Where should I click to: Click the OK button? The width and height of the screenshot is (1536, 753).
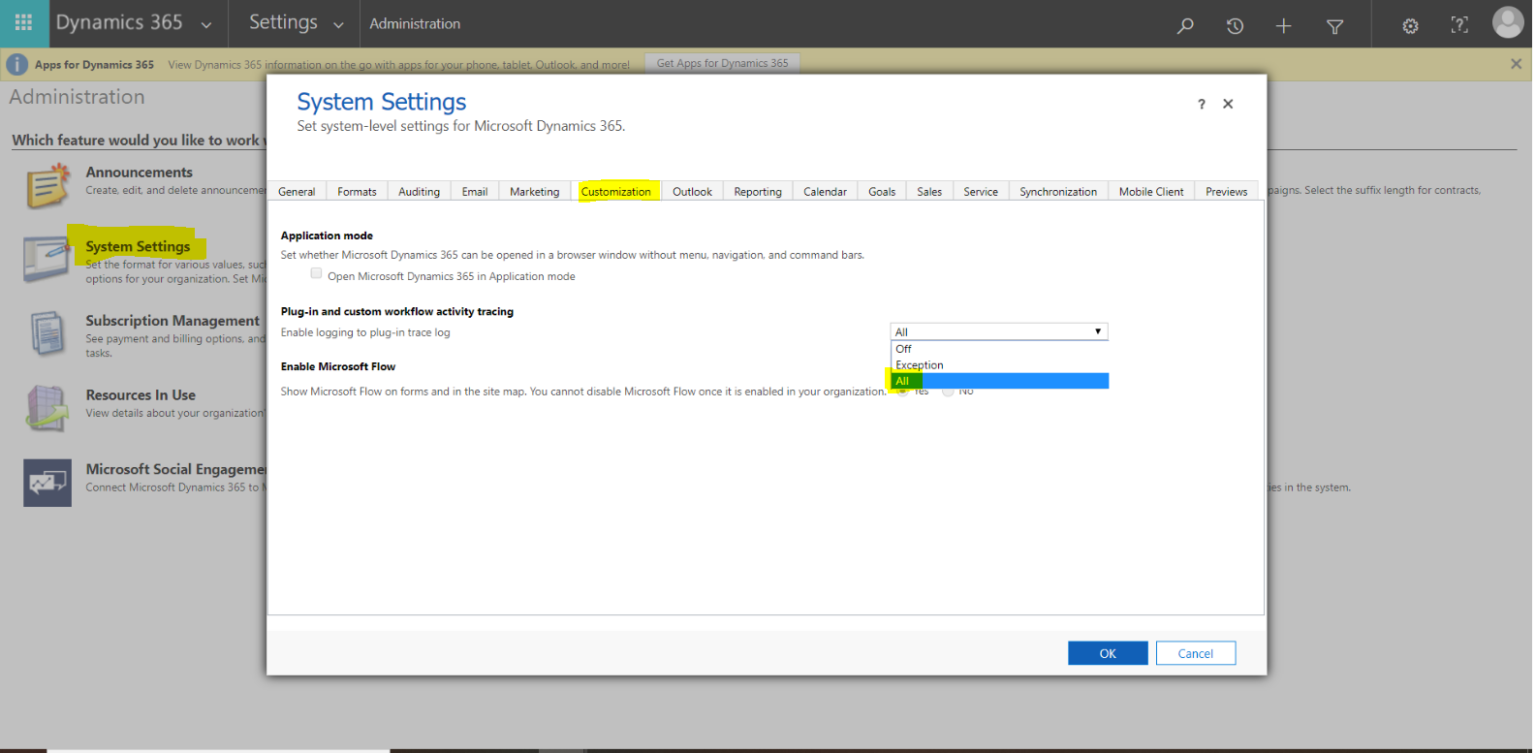1107,652
